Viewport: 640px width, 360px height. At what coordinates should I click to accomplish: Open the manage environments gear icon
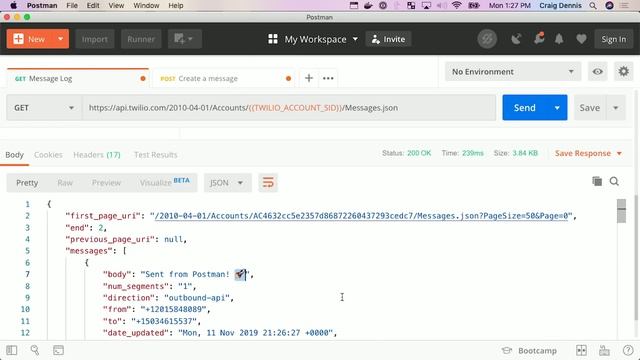pyautogui.click(x=623, y=71)
